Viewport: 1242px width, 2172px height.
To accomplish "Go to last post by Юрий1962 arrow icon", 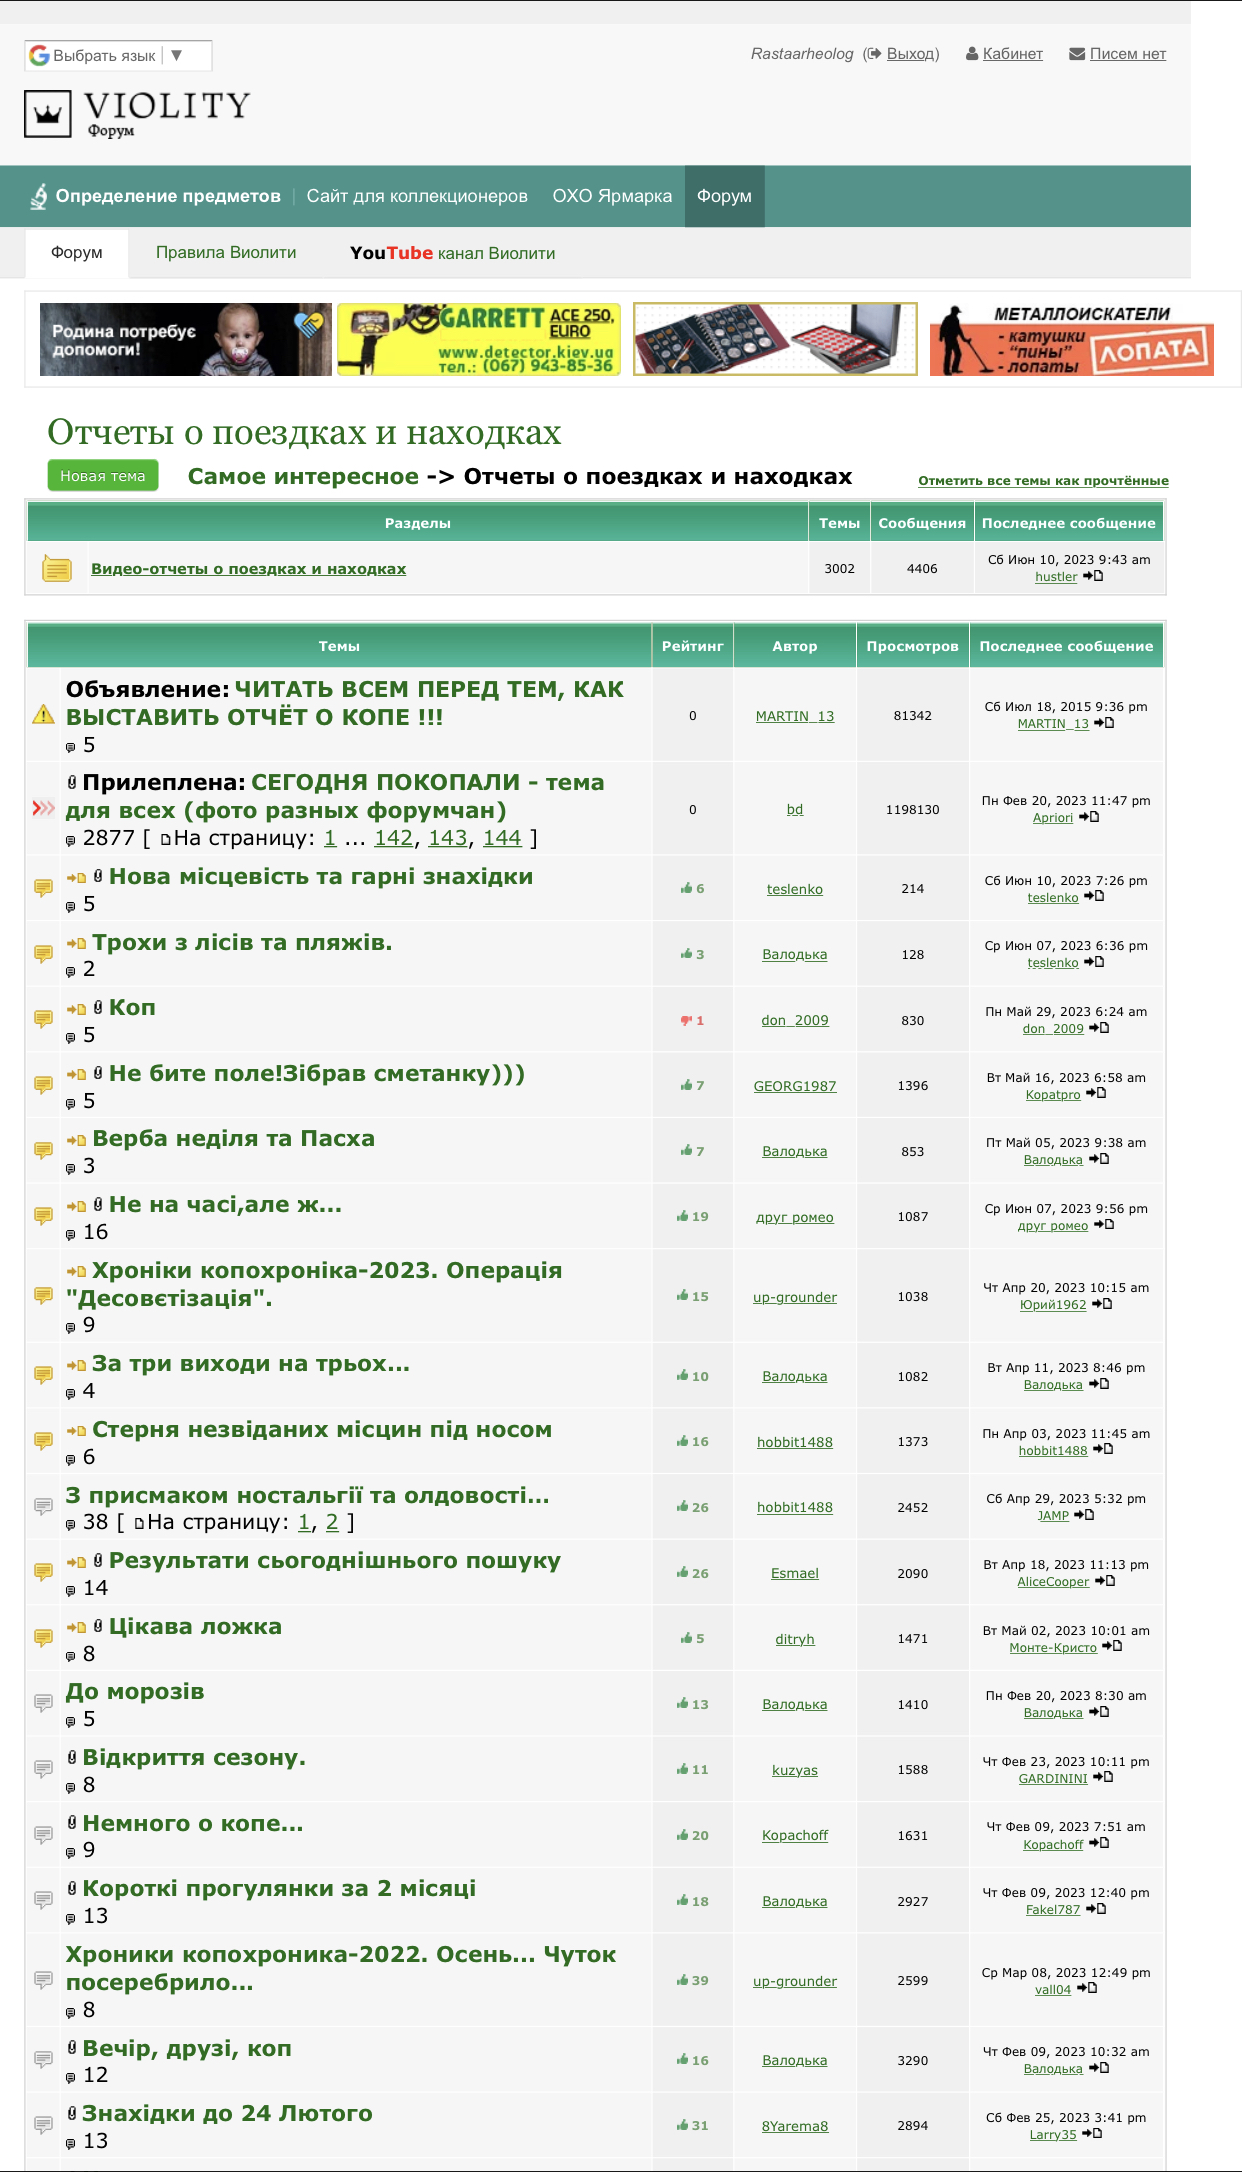I will [1102, 1304].
